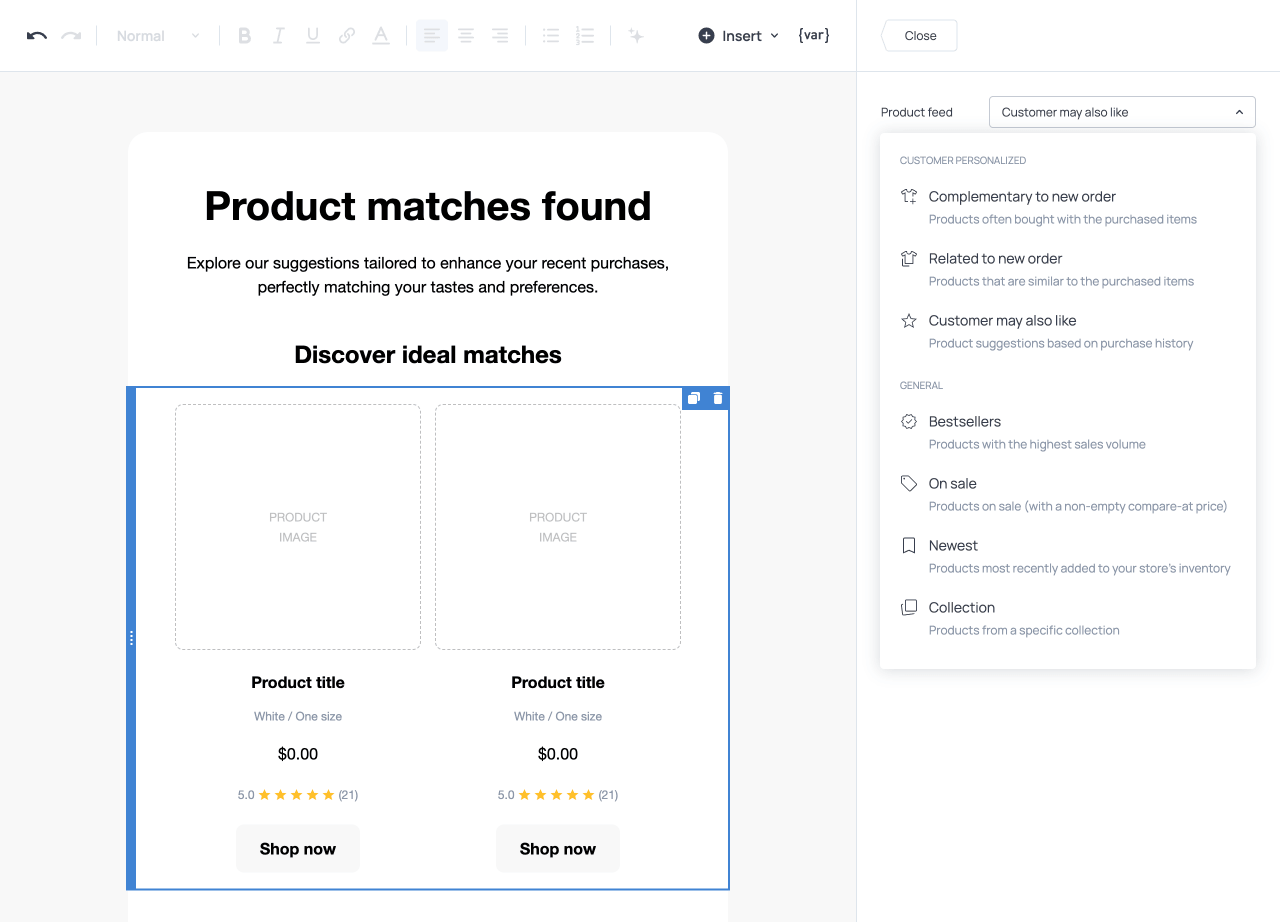This screenshot has height=922, width=1280.
Task: Click the first Shop now button
Action: (x=298, y=849)
